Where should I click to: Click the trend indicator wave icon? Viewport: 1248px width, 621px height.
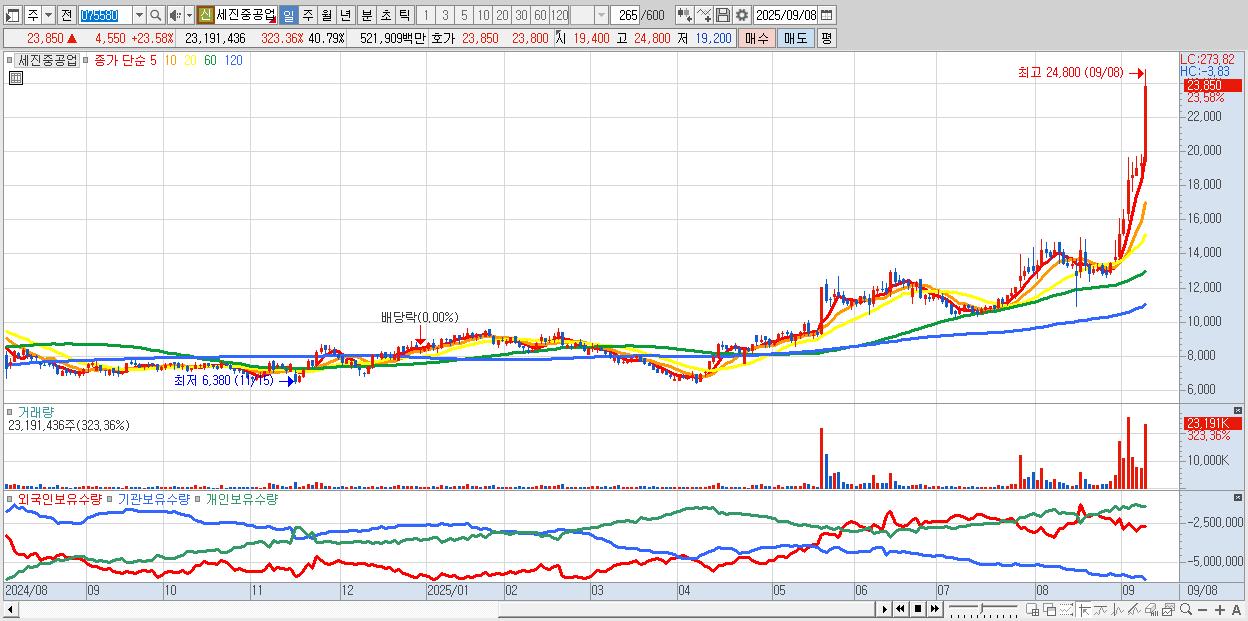(x=1101, y=610)
